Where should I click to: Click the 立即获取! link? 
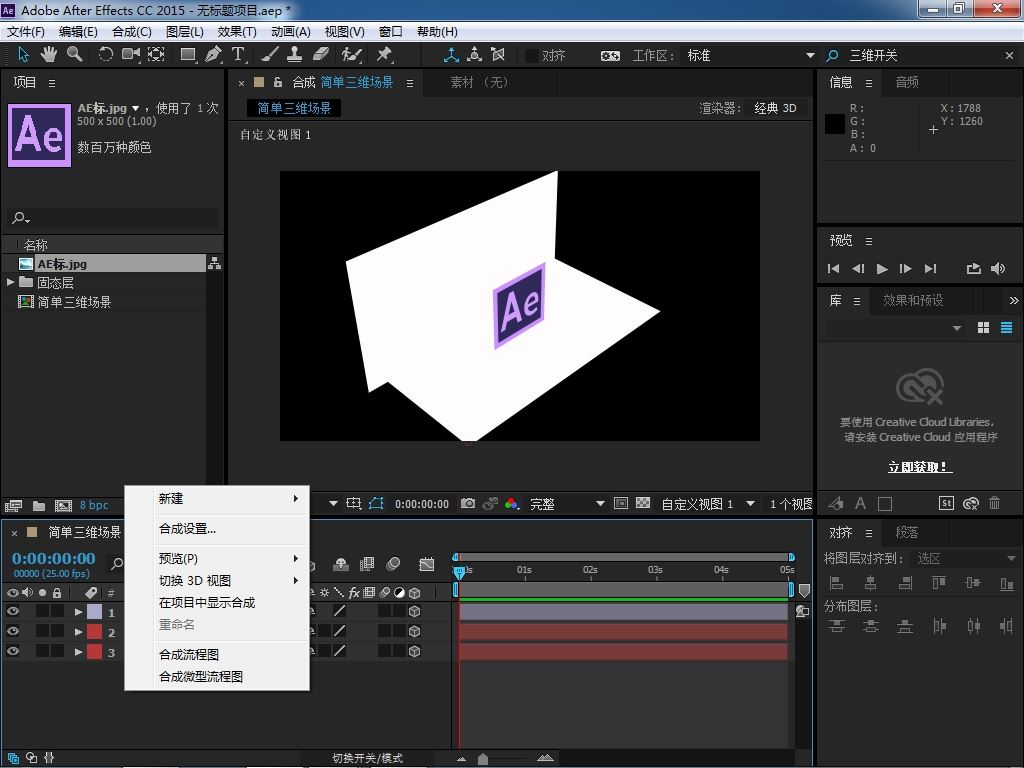pos(920,467)
